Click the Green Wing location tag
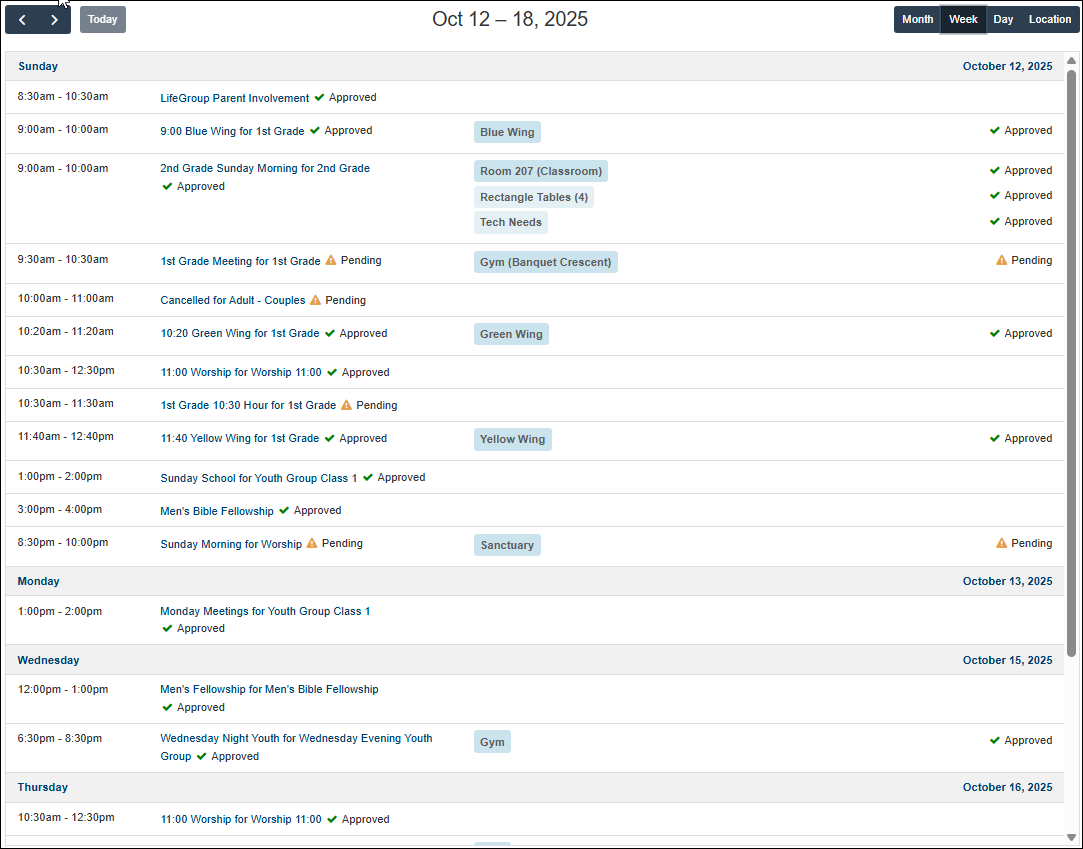1083x849 pixels. pos(511,334)
